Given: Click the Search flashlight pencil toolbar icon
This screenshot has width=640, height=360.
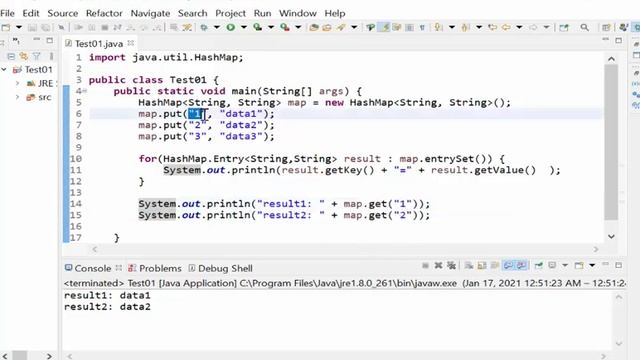Looking at the screenshot, I should 341,27.
